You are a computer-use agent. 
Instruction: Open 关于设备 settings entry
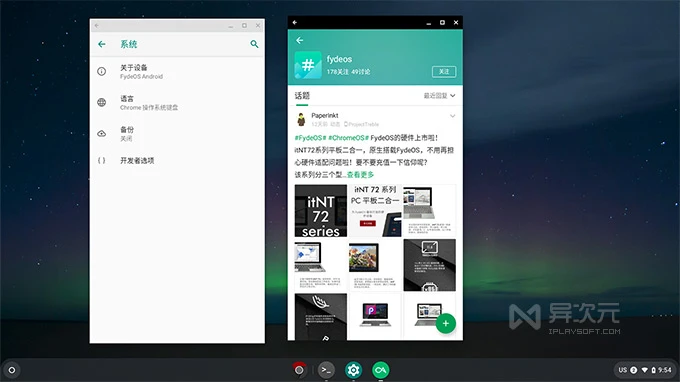point(177,72)
